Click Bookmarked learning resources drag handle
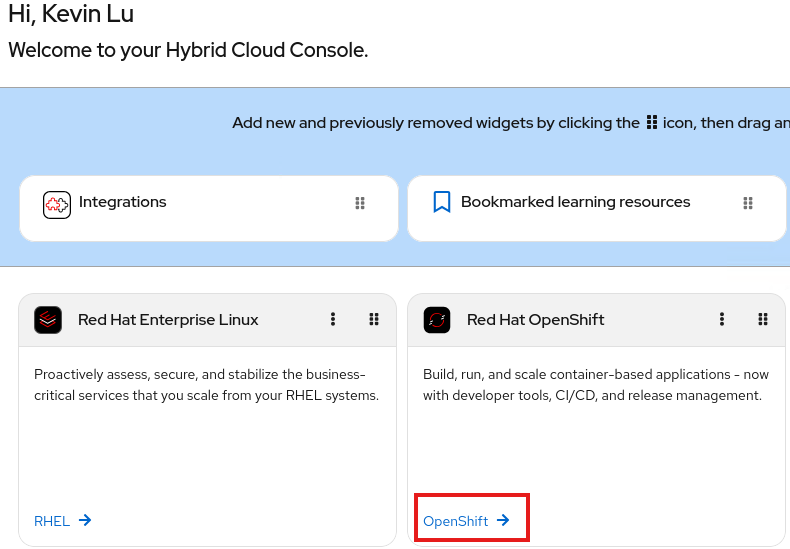The image size is (790, 549). (x=748, y=203)
